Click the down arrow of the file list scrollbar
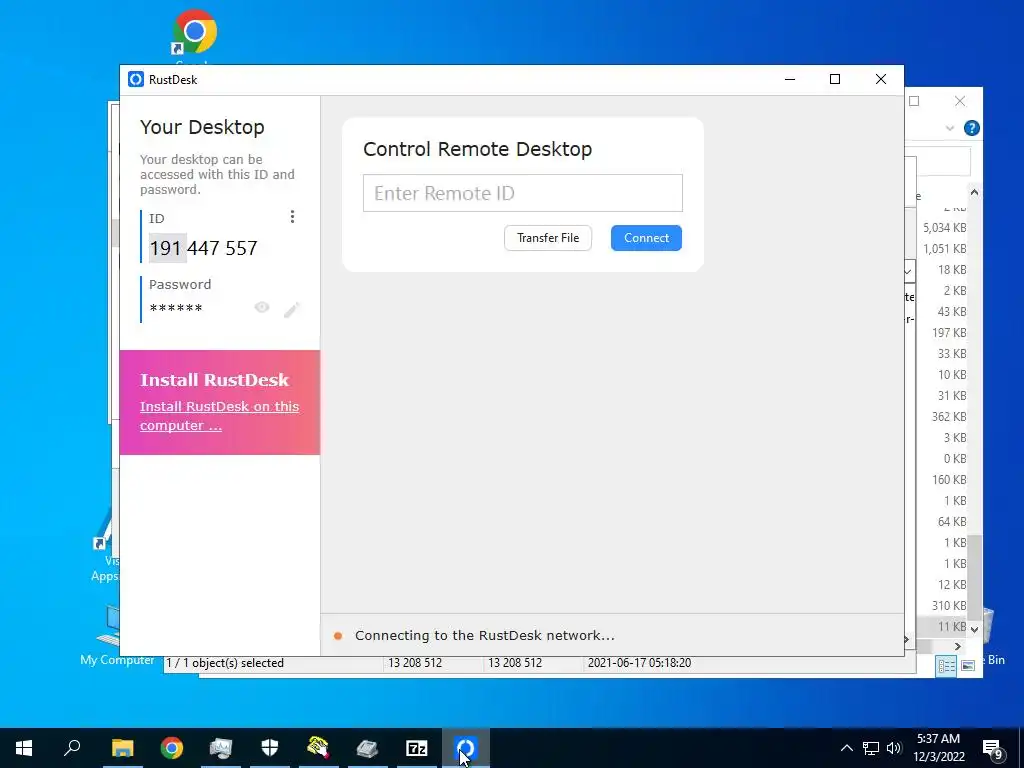Image resolution: width=1024 pixels, height=768 pixels. (974, 630)
